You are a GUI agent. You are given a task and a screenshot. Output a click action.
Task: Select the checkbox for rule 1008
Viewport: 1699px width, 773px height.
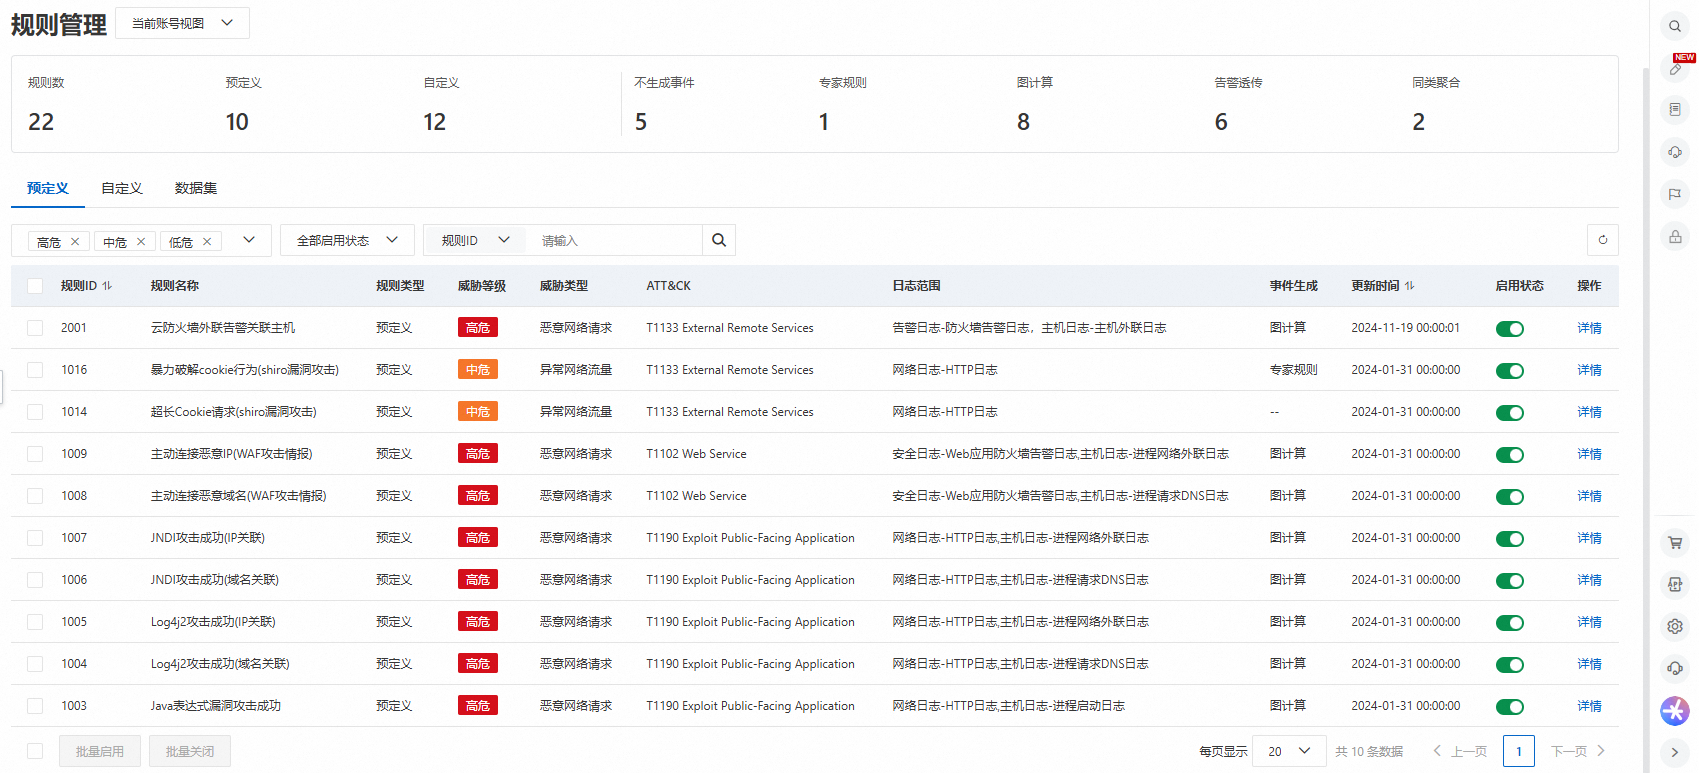tap(35, 496)
